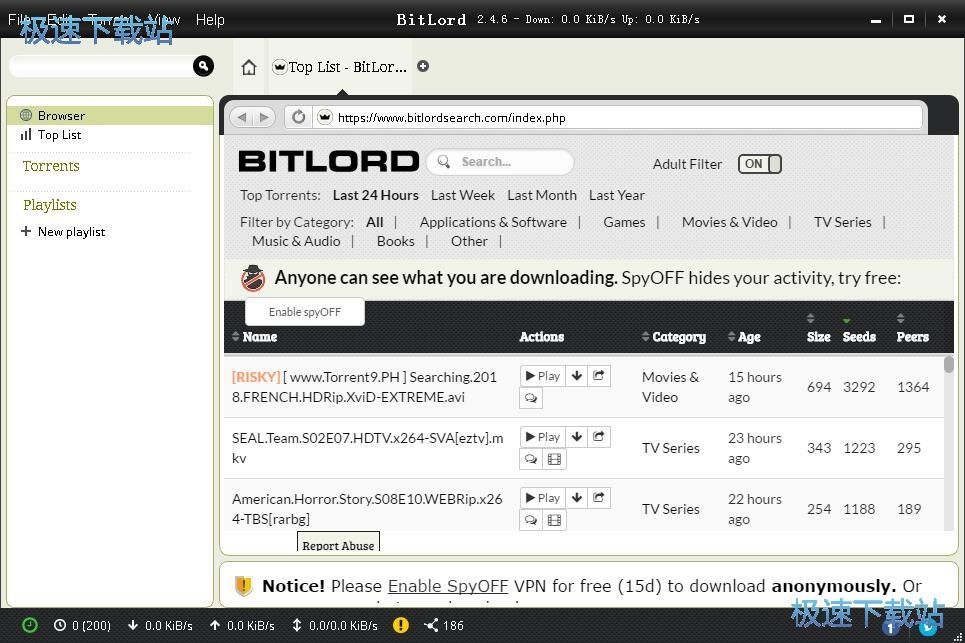
Task: Sort torrent list by Category column
Action: [673, 337]
